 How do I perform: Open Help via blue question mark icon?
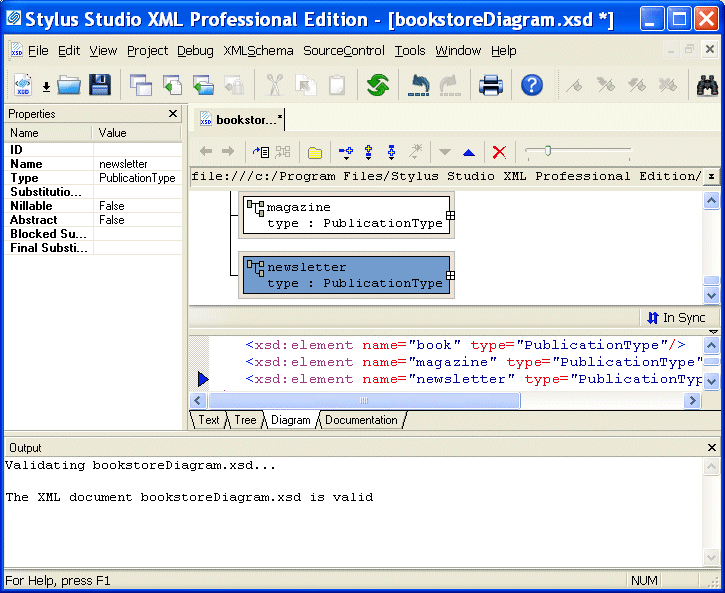click(532, 85)
